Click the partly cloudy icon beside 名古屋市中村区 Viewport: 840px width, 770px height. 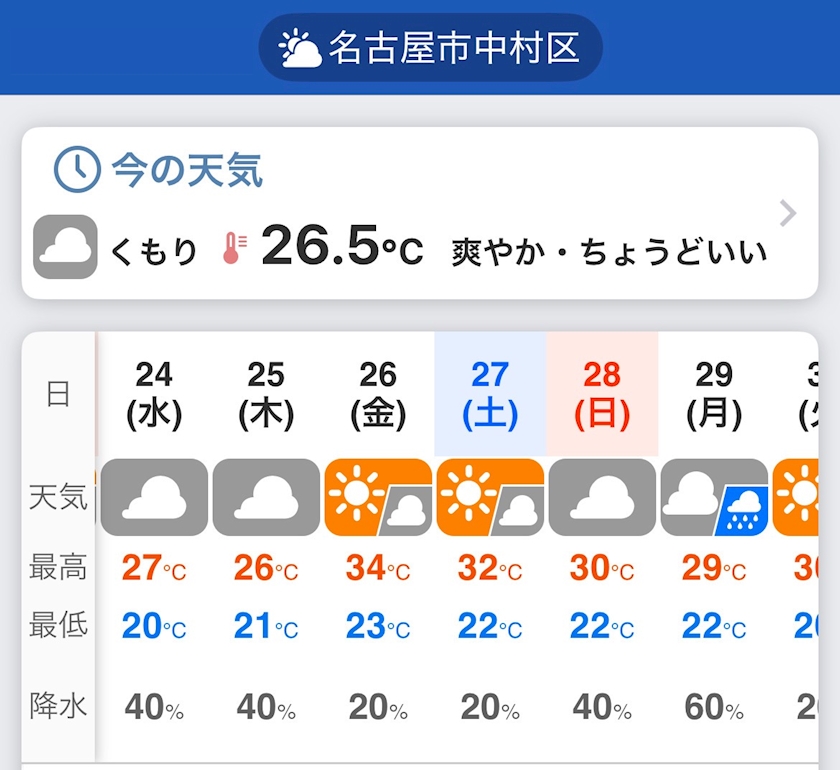(x=300, y=48)
